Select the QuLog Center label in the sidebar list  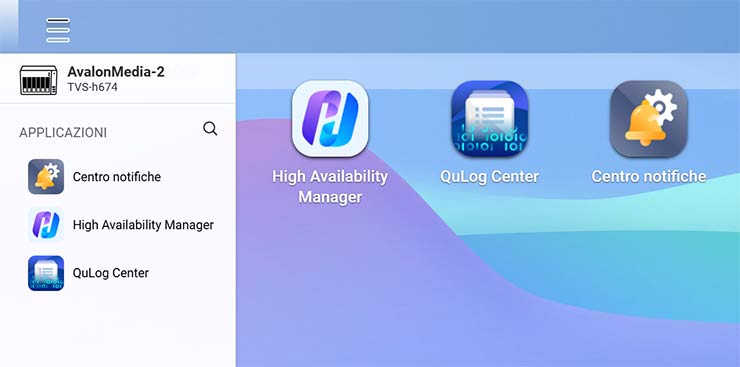110,273
